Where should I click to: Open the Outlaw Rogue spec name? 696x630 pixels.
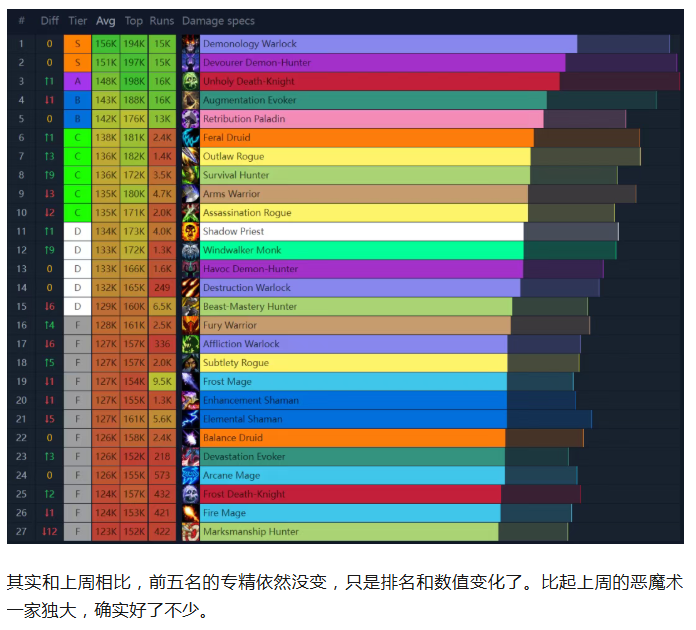pos(232,157)
